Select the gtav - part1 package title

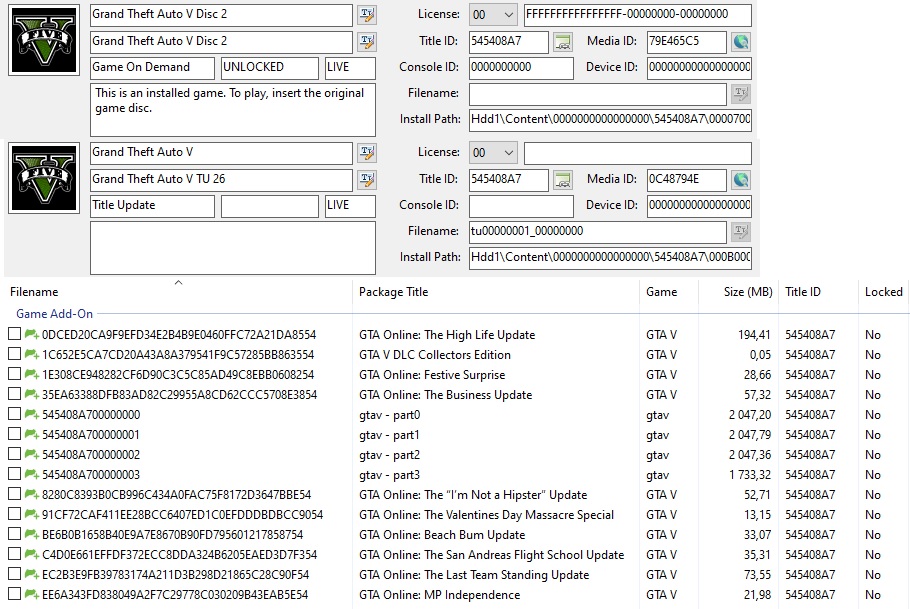tap(389, 435)
